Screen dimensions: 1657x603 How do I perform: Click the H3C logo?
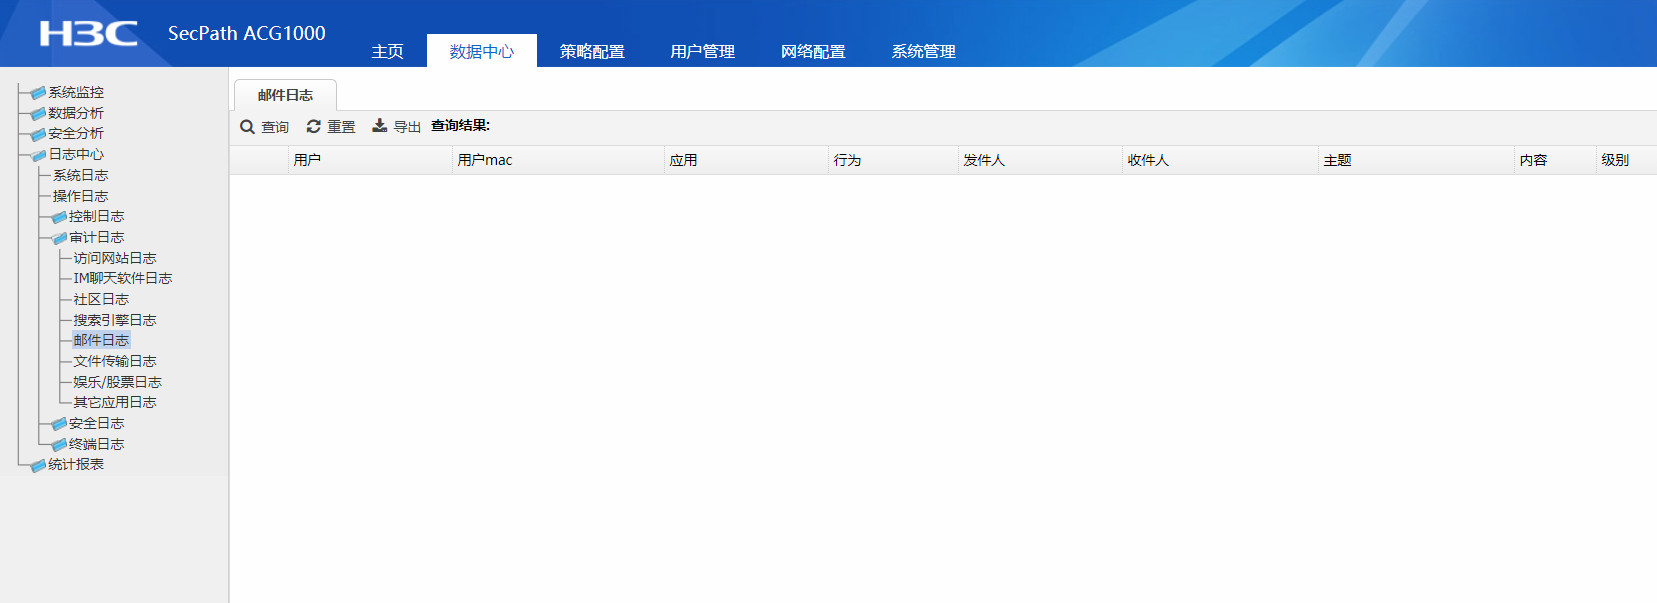pyautogui.click(x=89, y=33)
